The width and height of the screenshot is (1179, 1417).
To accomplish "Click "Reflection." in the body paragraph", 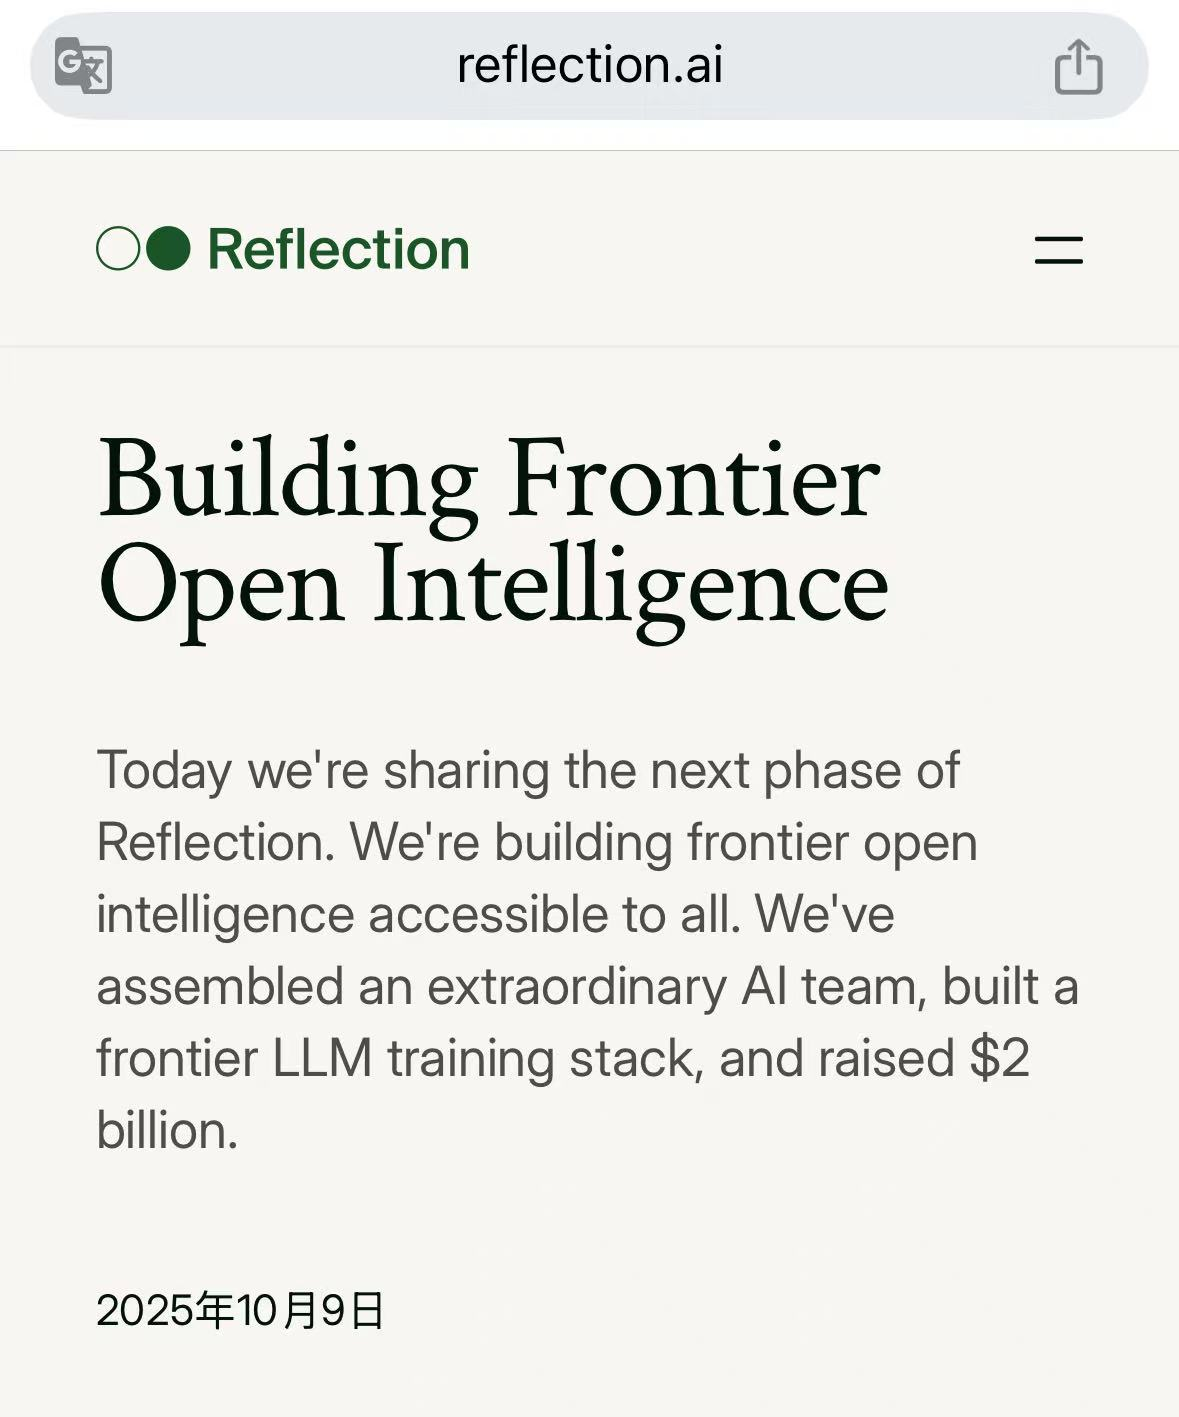I will click(x=215, y=843).
